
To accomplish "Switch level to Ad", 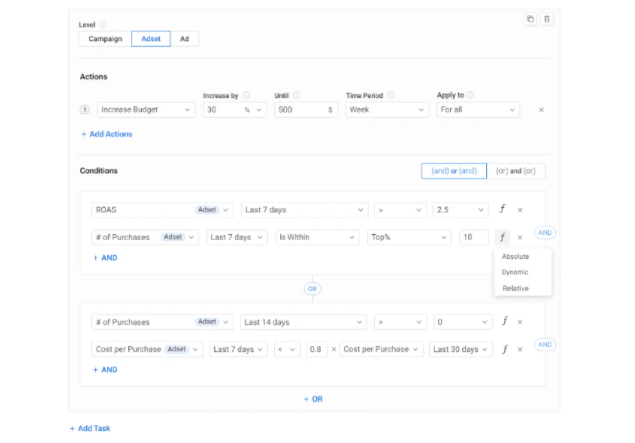I will point(184,39).
